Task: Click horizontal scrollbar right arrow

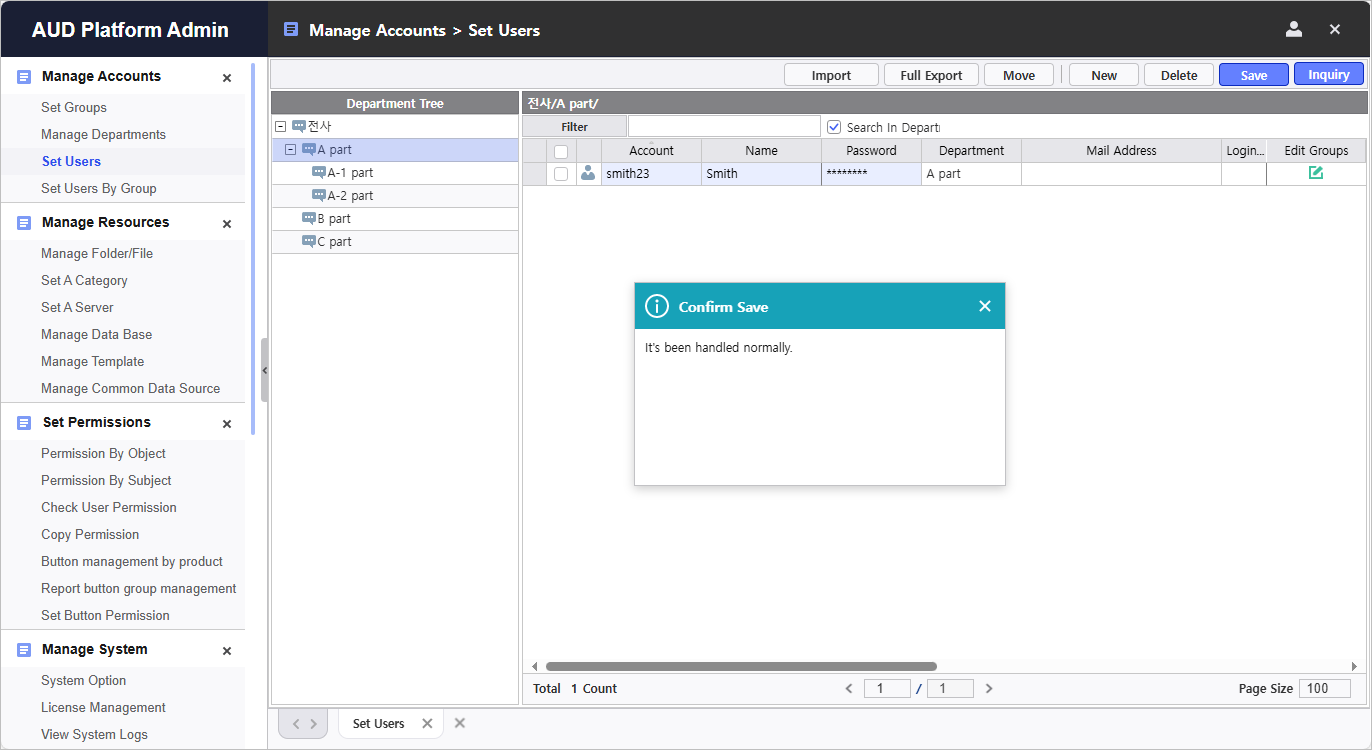Action: tap(1355, 666)
